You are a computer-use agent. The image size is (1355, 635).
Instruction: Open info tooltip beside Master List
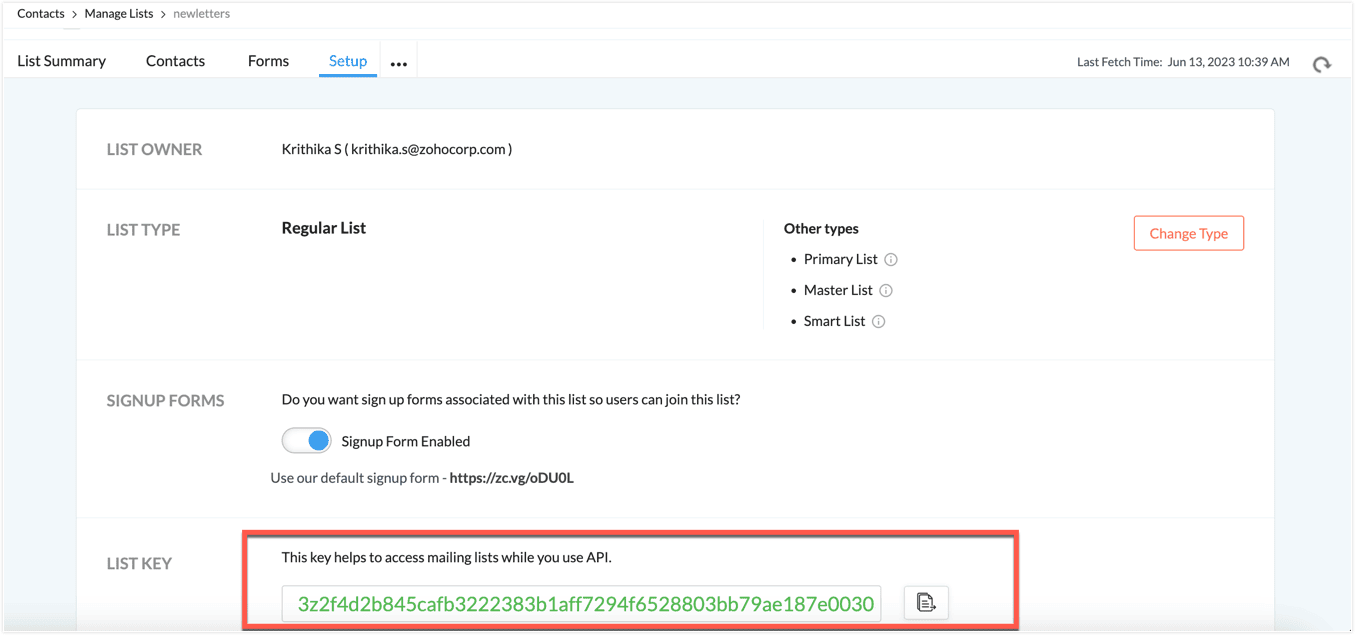tap(886, 290)
